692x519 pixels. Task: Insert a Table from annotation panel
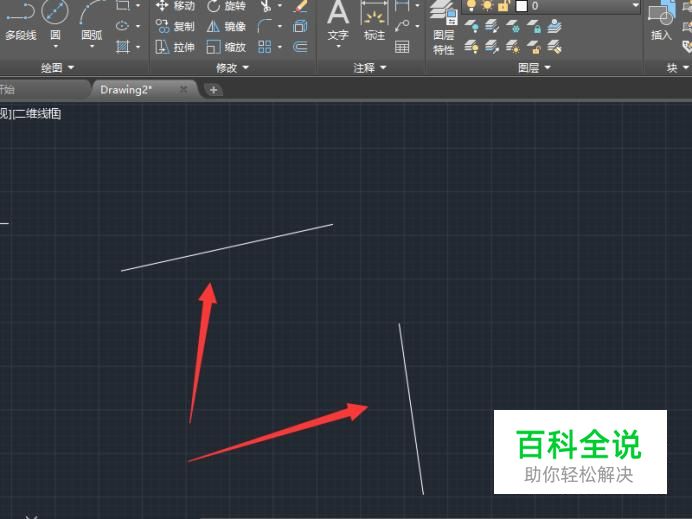402,47
